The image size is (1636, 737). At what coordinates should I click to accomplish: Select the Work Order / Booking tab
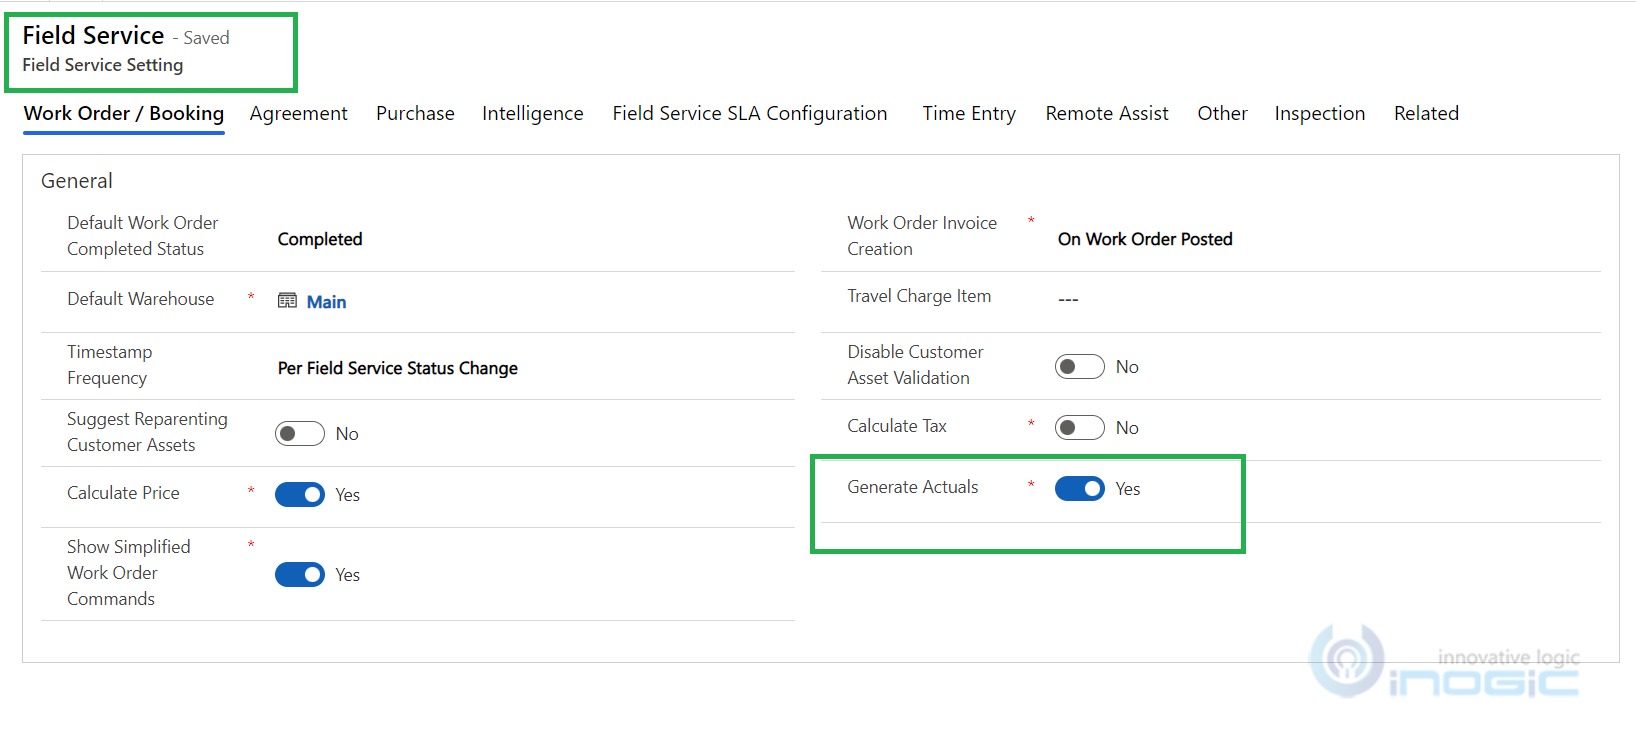tap(124, 113)
